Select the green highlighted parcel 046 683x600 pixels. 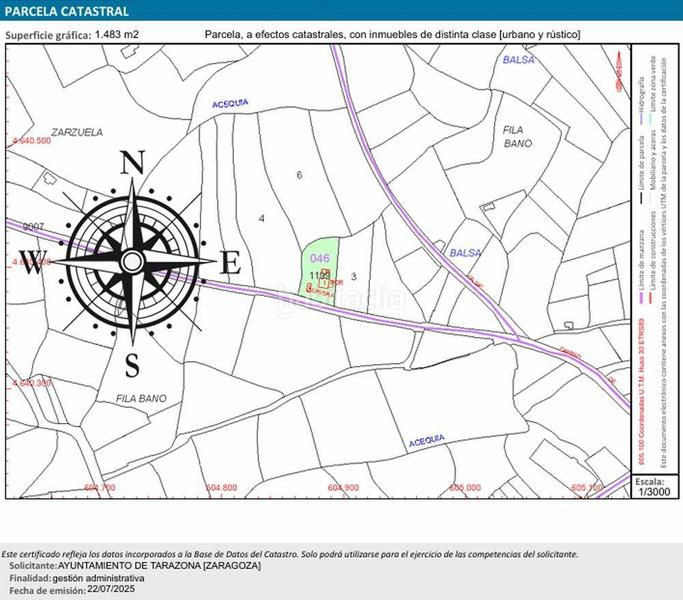coord(320,259)
